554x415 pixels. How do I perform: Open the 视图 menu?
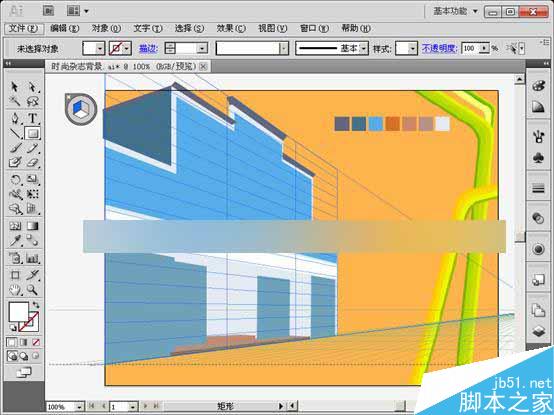click(x=273, y=28)
